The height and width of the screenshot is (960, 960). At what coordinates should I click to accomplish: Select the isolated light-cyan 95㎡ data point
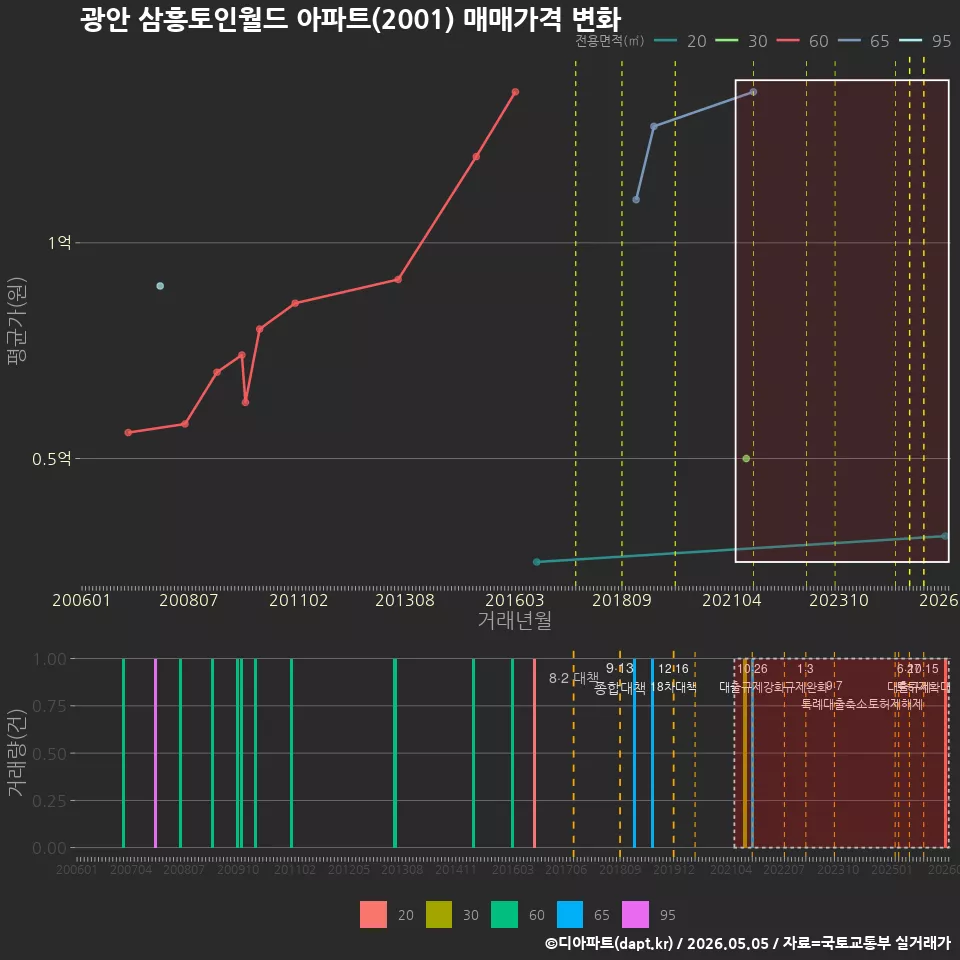[160, 286]
